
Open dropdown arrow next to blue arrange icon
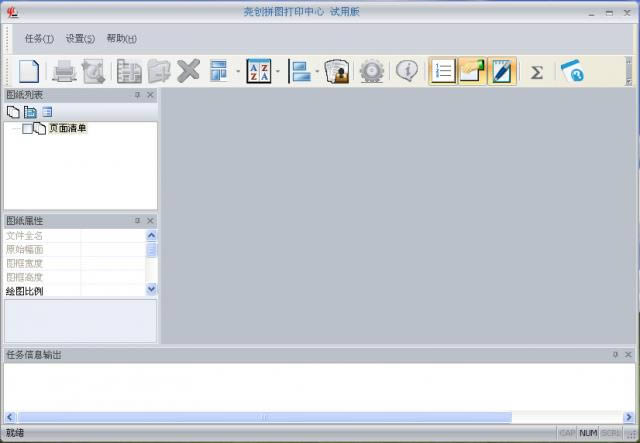pos(317,72)
